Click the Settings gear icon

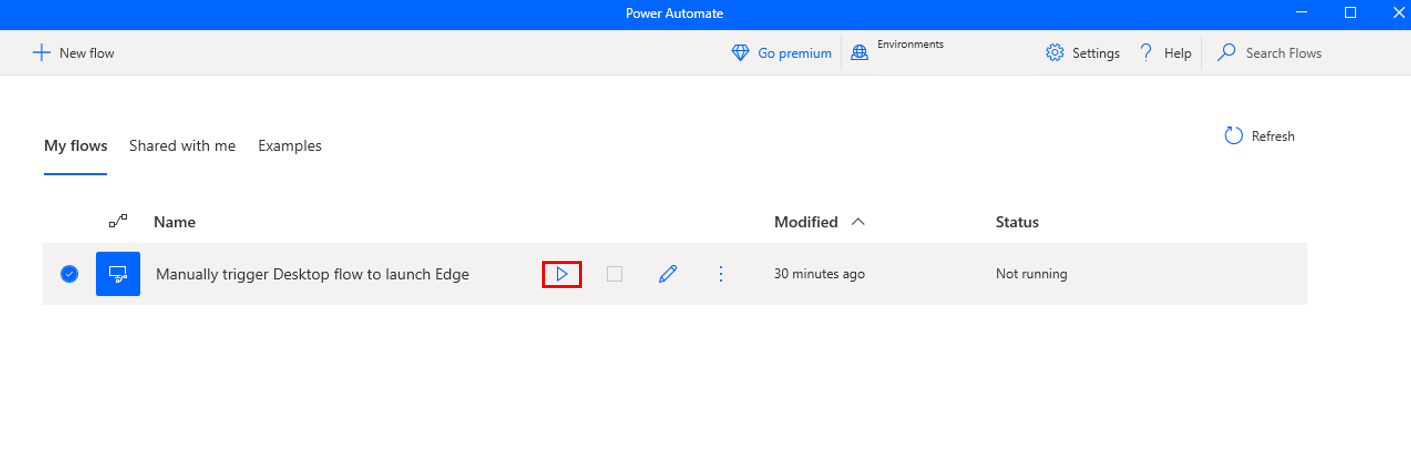1054,53
